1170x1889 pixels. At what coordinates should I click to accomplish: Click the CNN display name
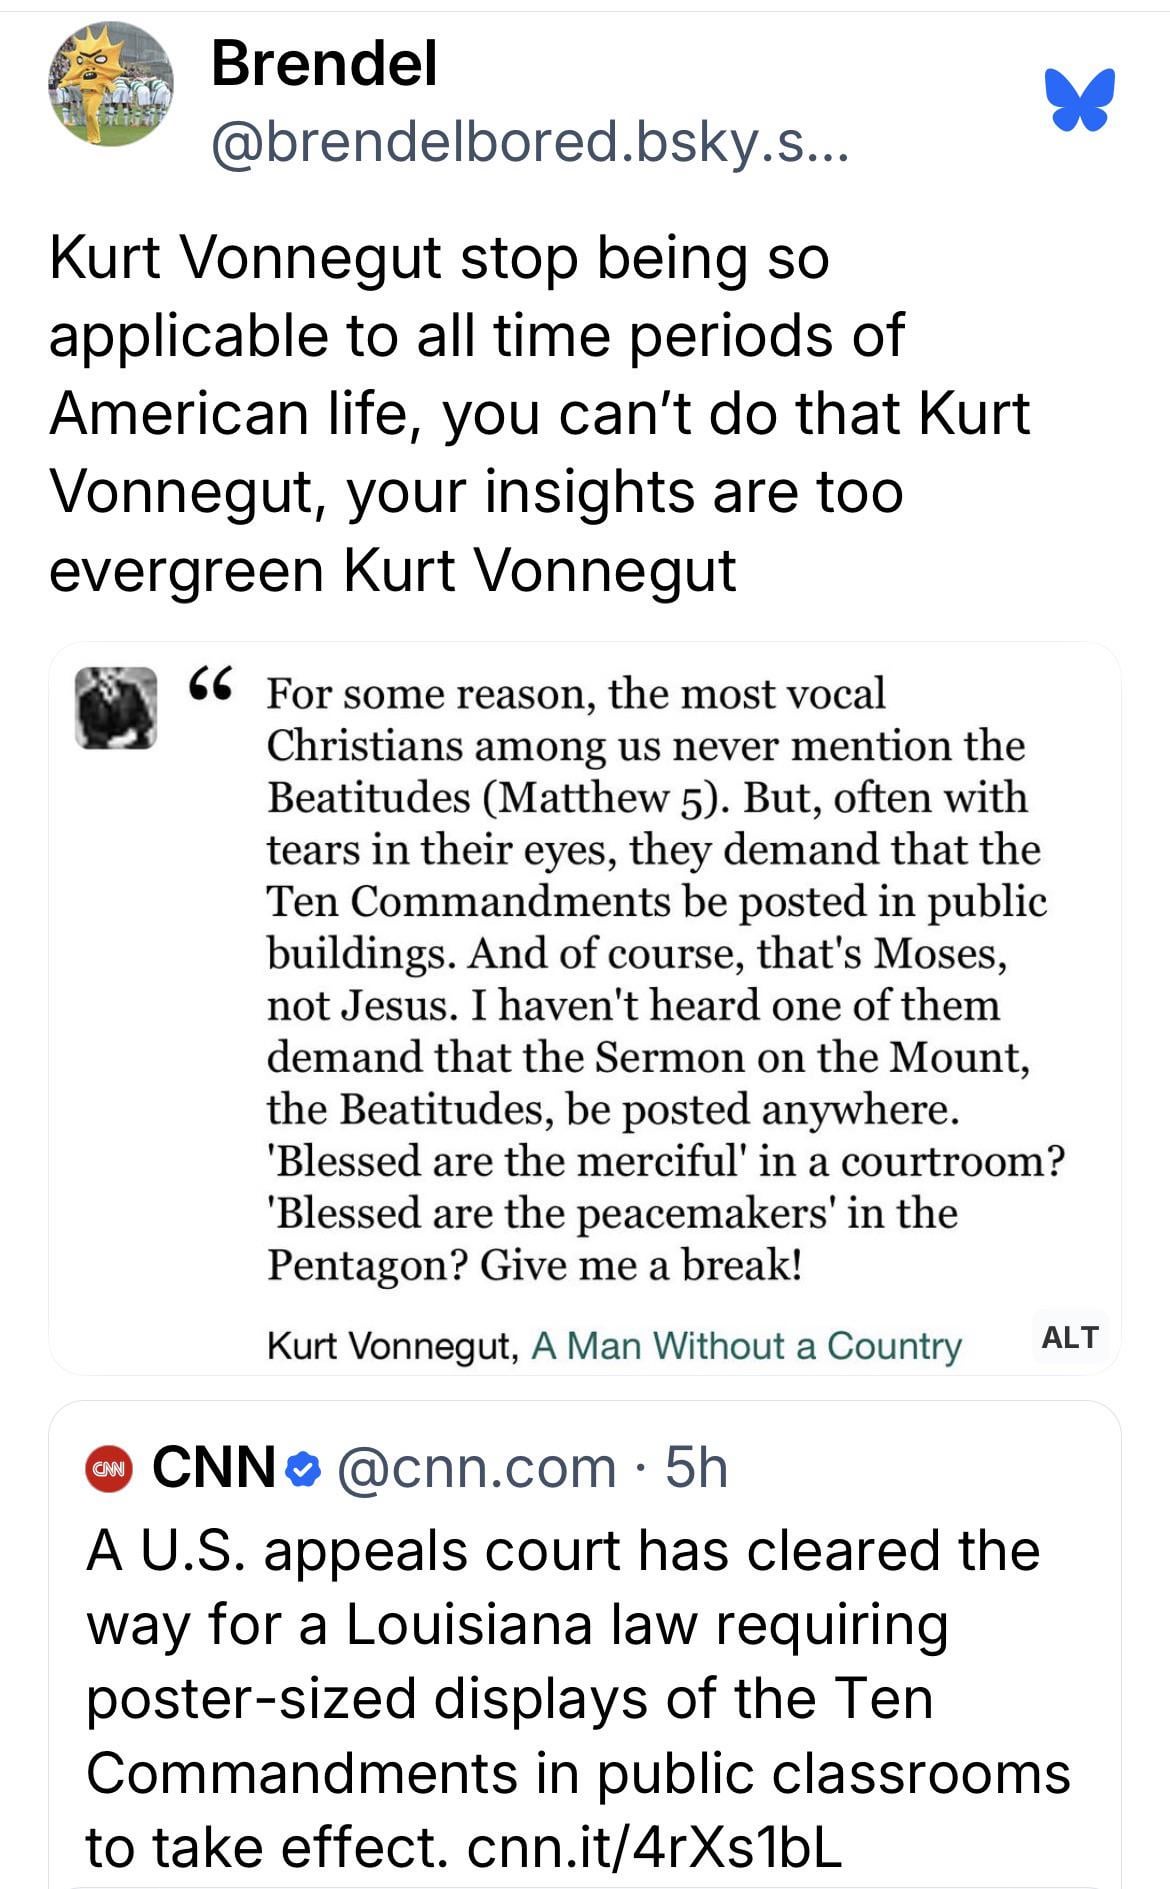coord(214,1468)
